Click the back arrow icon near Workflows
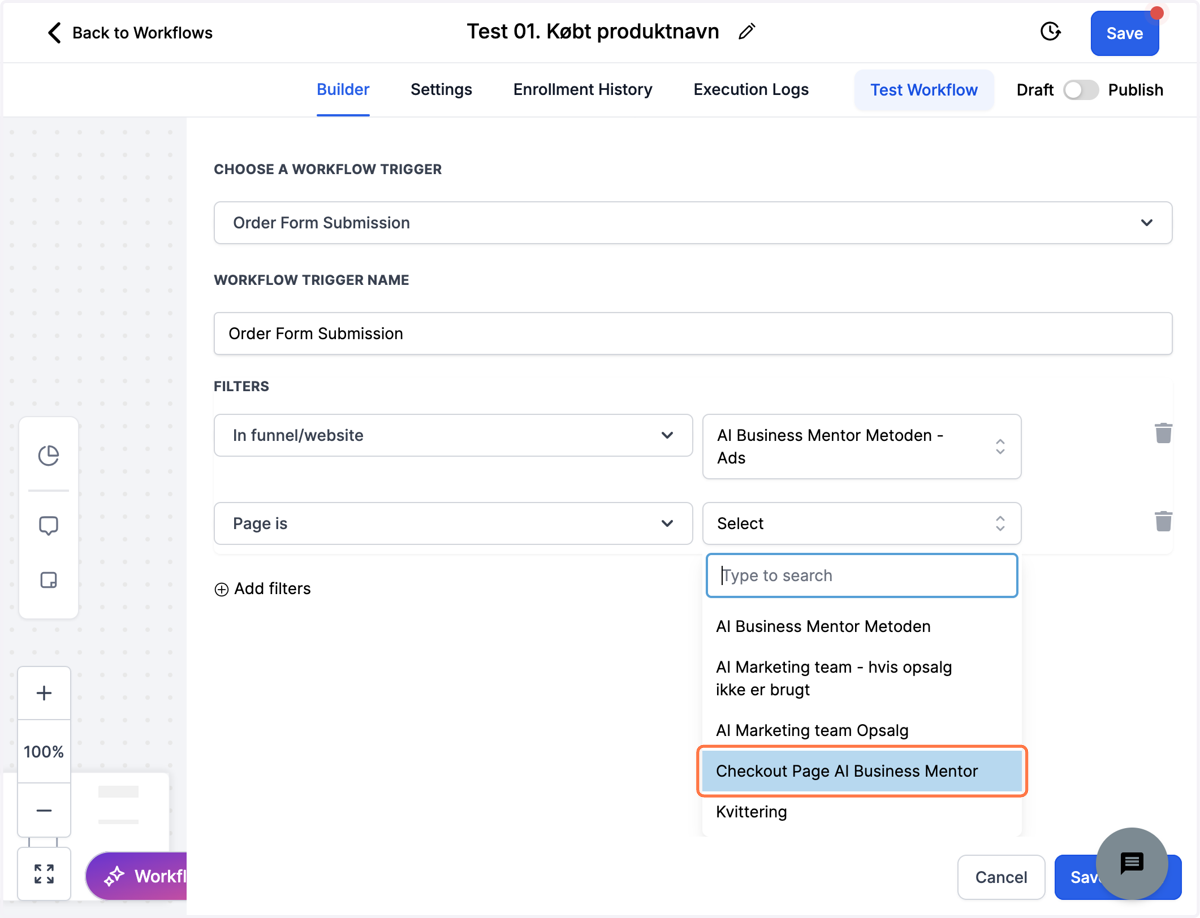This screenshot has height=918, width=1200. pos(54,33)
